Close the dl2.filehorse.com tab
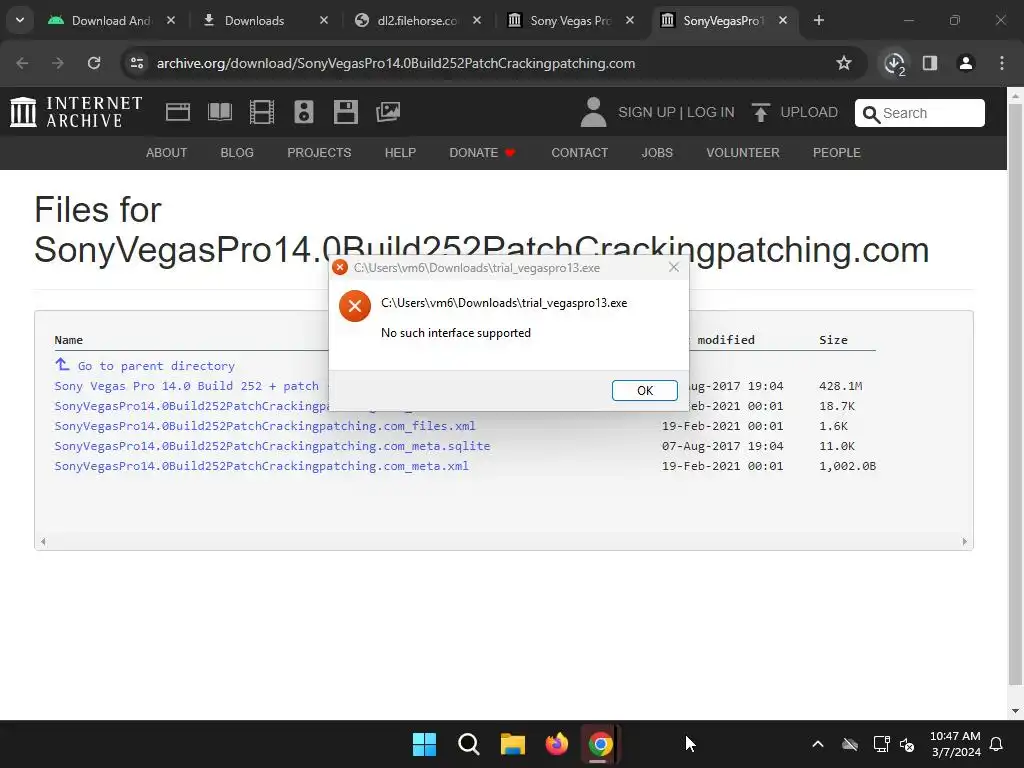 (477, 20)
